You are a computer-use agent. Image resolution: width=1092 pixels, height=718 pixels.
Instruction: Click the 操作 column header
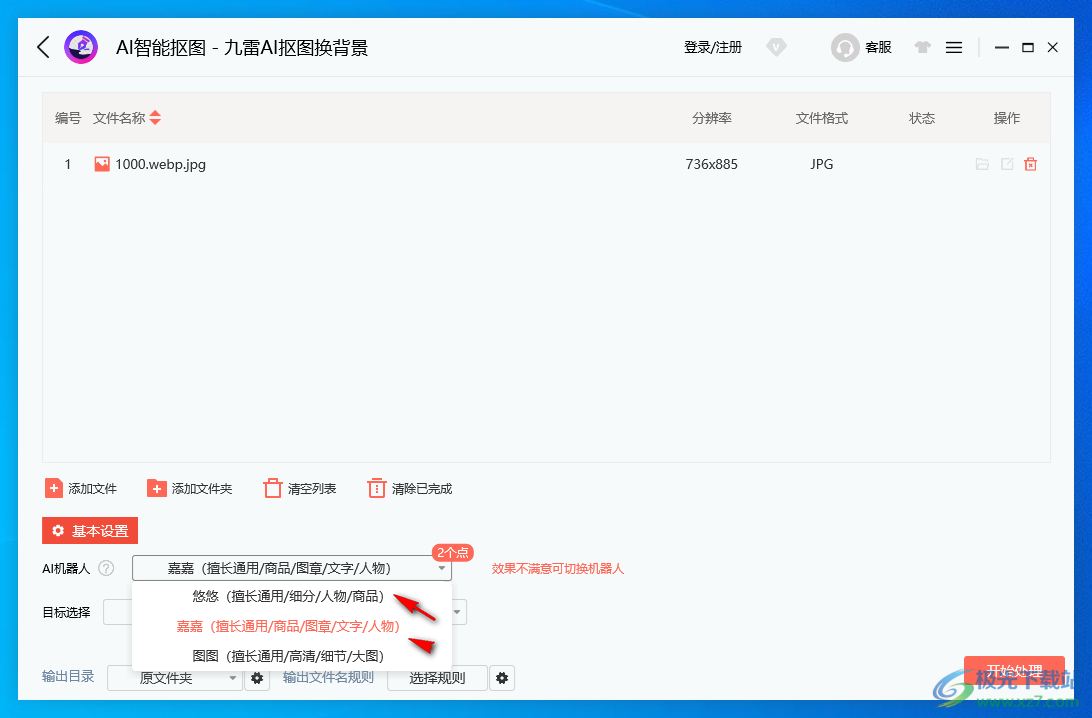[x=1007, y=118]
